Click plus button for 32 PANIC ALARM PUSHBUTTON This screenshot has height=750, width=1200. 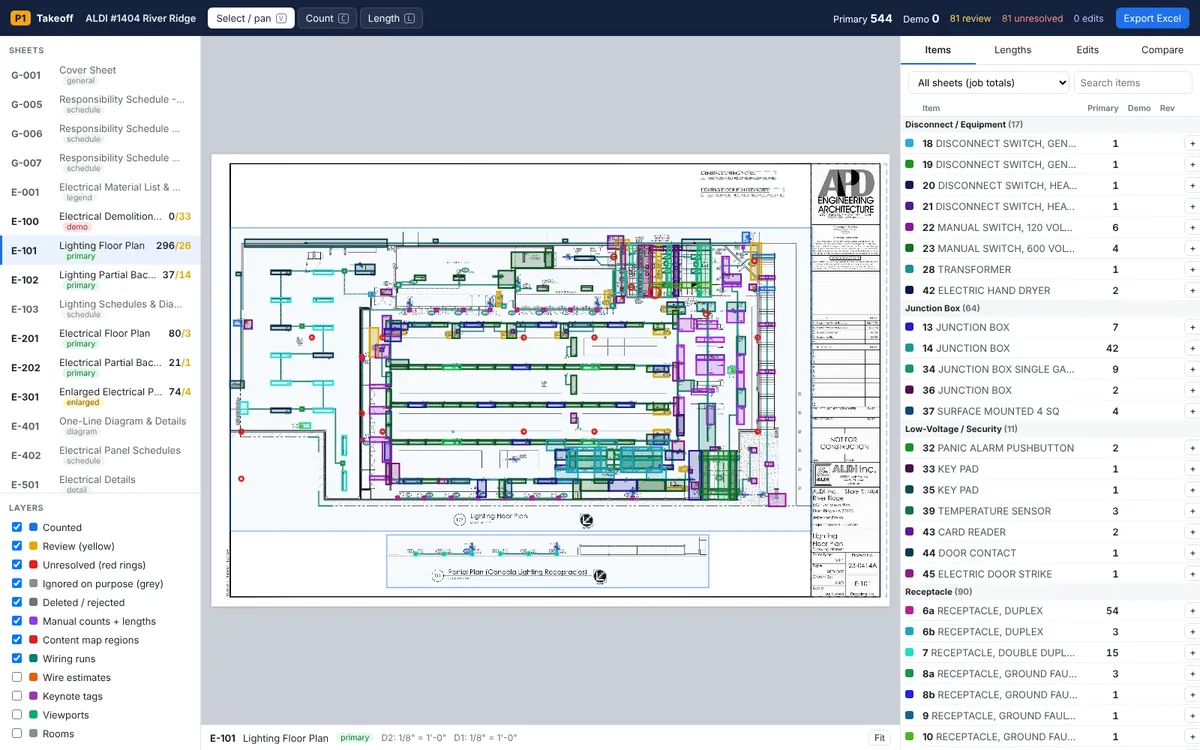1192,449
